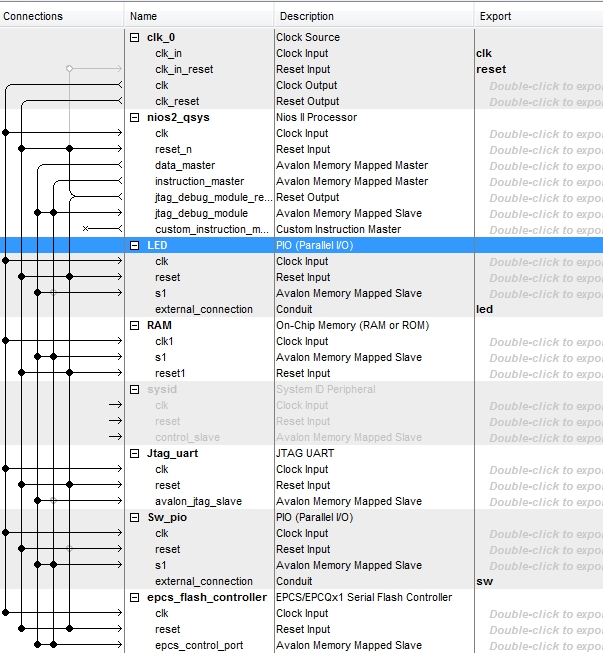Click the sw export name
The height and width of the screenshot is (654, 603).
pyautogui.click(x=485, y=581)
